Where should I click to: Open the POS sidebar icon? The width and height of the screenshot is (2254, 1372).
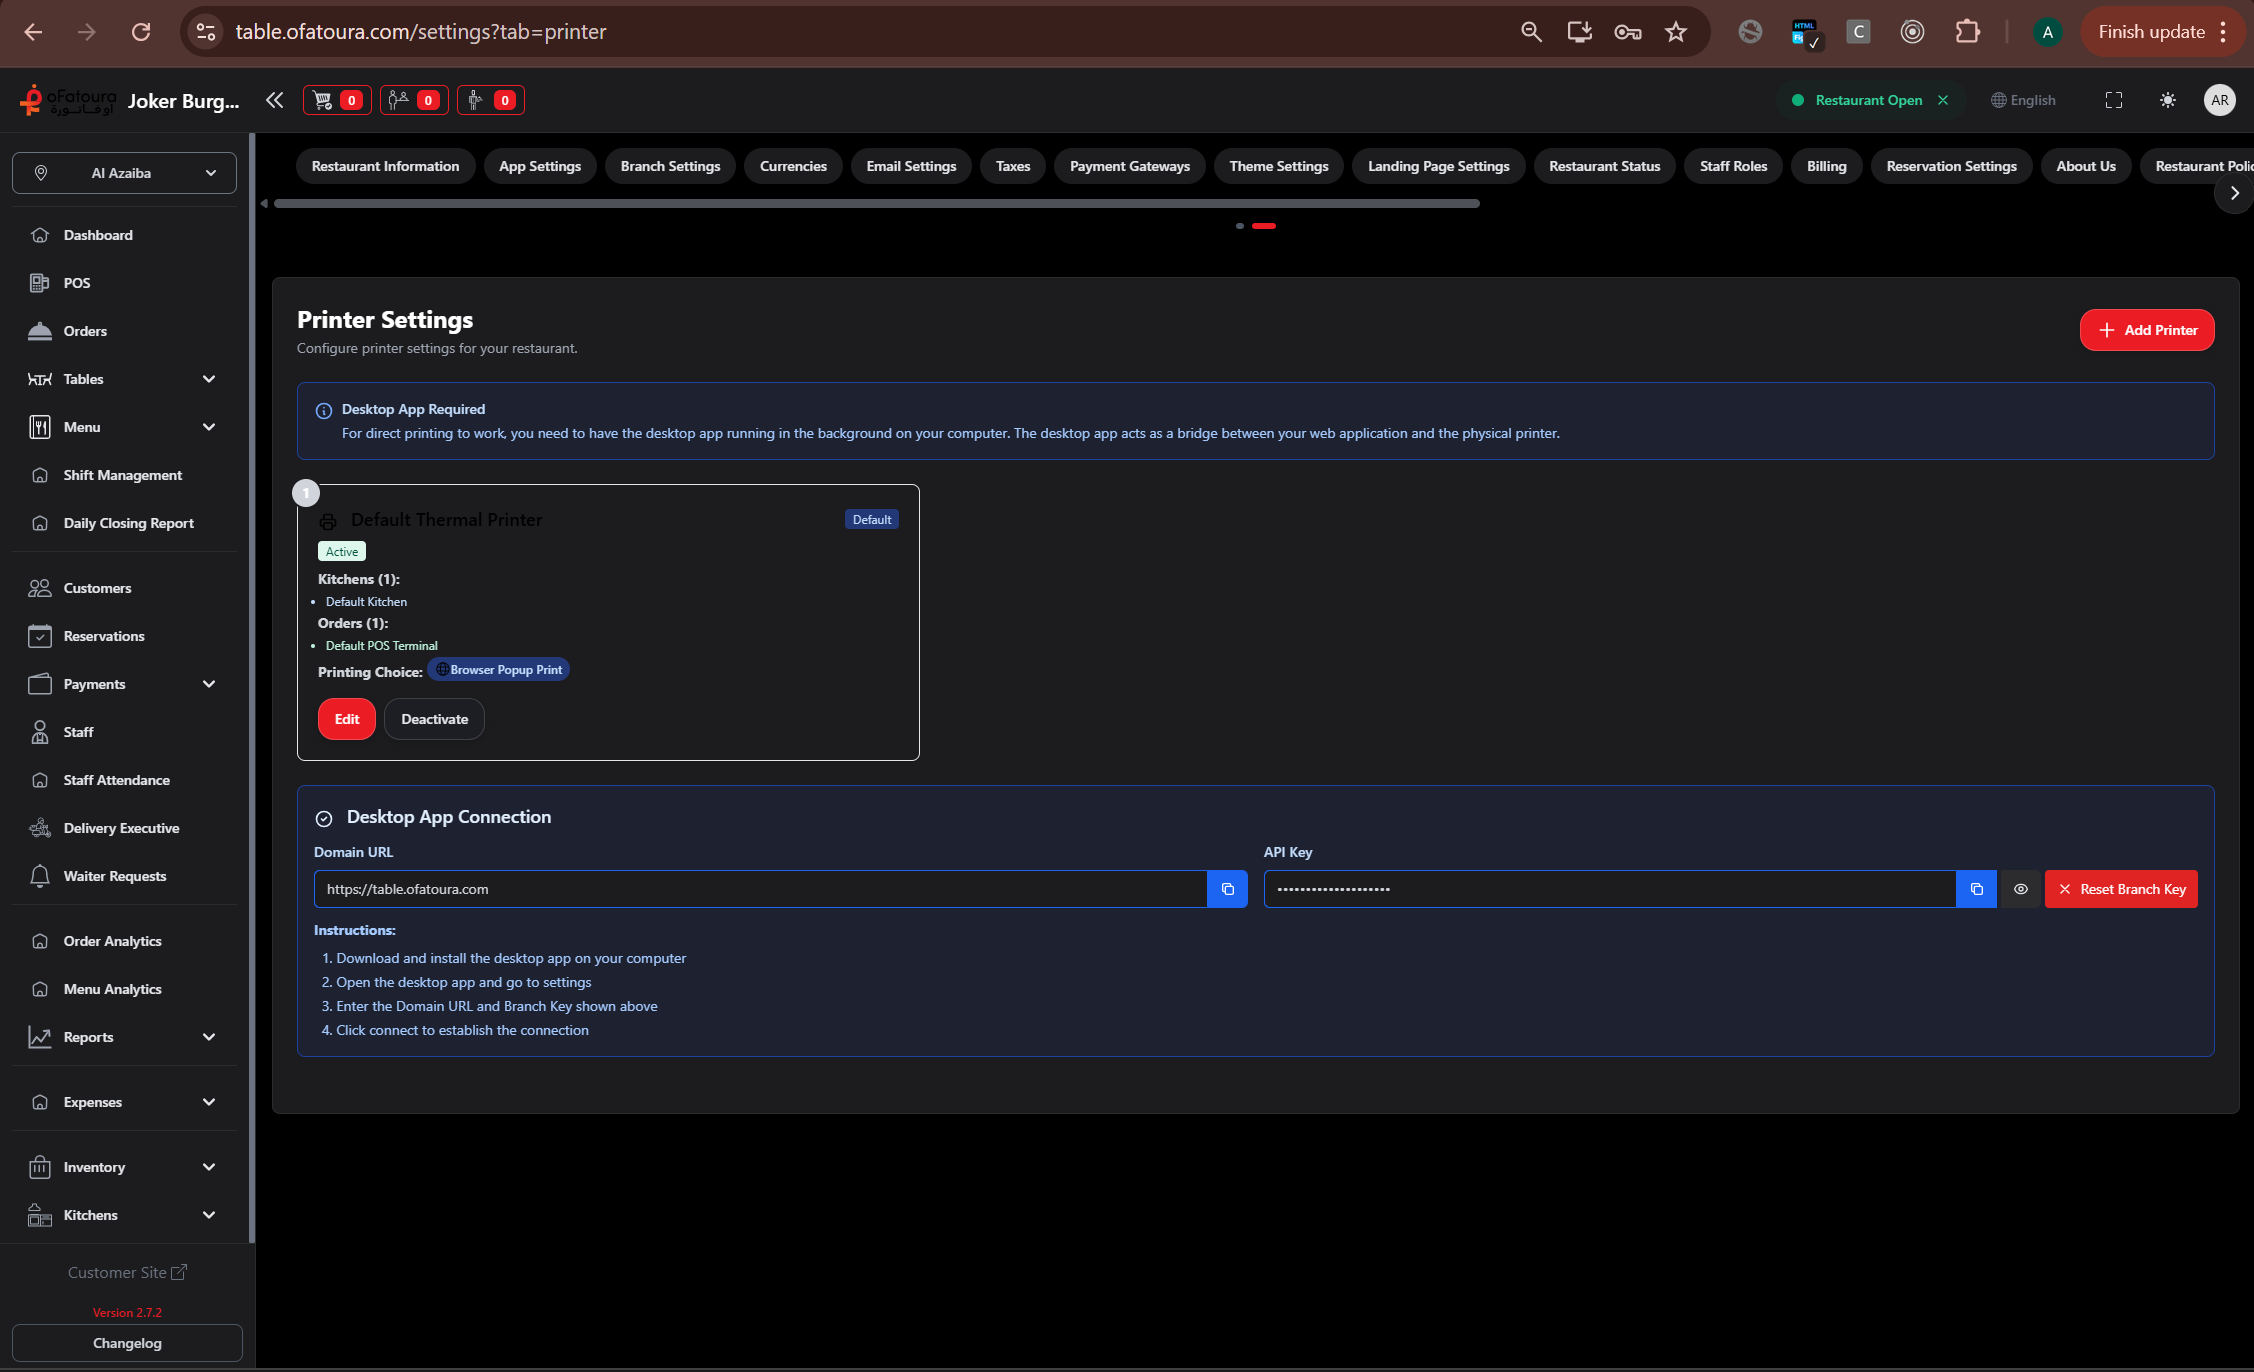click(40, 283)
